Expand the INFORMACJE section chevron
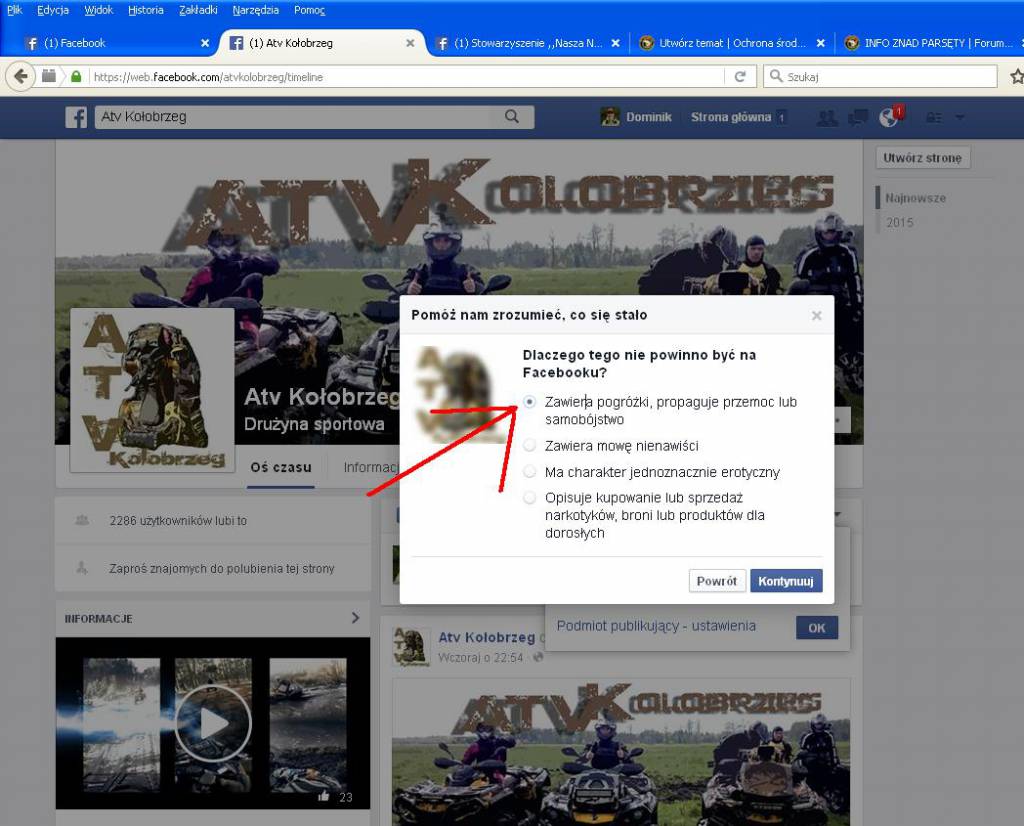 [x=355, y=618]
